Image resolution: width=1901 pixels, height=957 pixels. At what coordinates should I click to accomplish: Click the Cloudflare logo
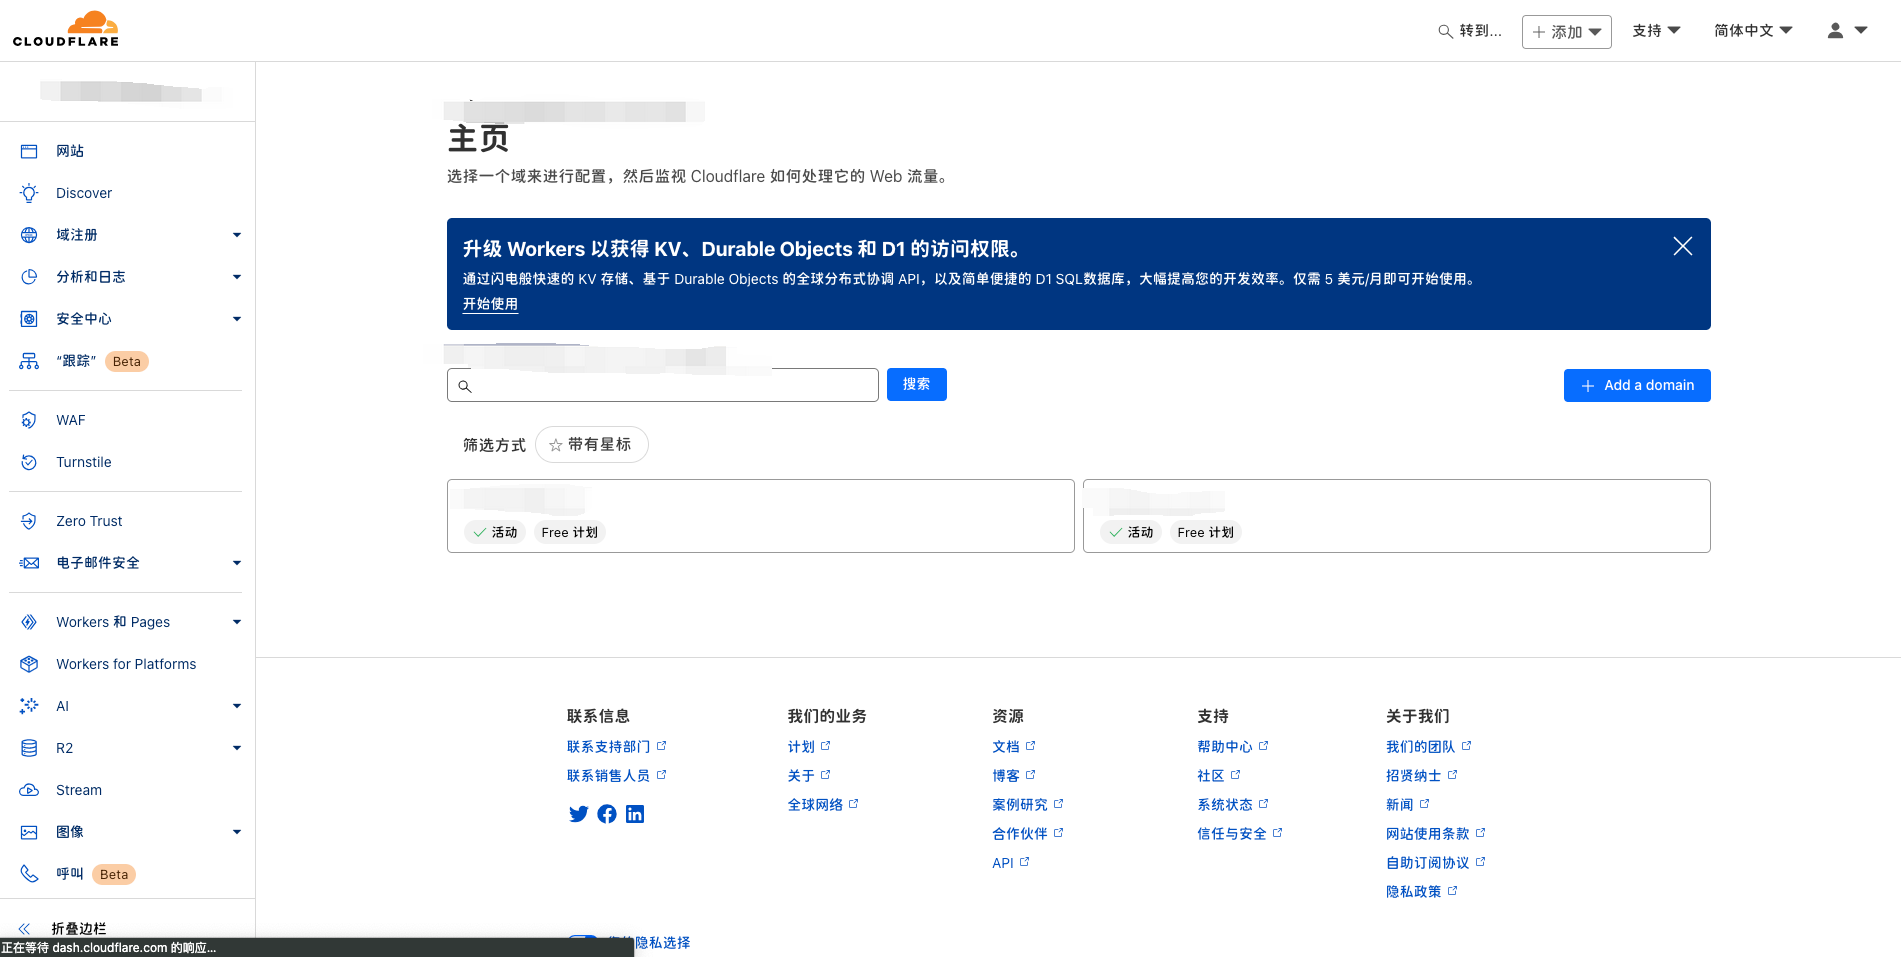tap(66, 29)
